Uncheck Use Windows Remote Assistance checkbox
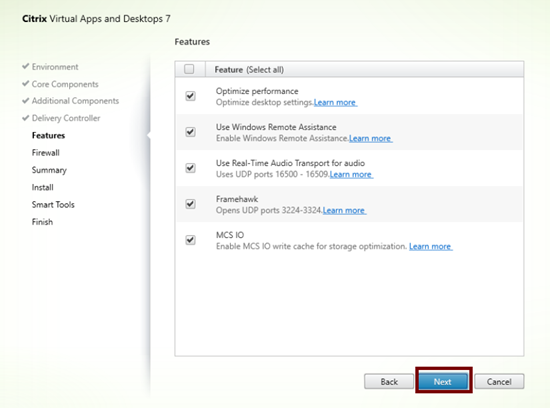The width and height of the screenshot is (550, 408). coord(190,132)
